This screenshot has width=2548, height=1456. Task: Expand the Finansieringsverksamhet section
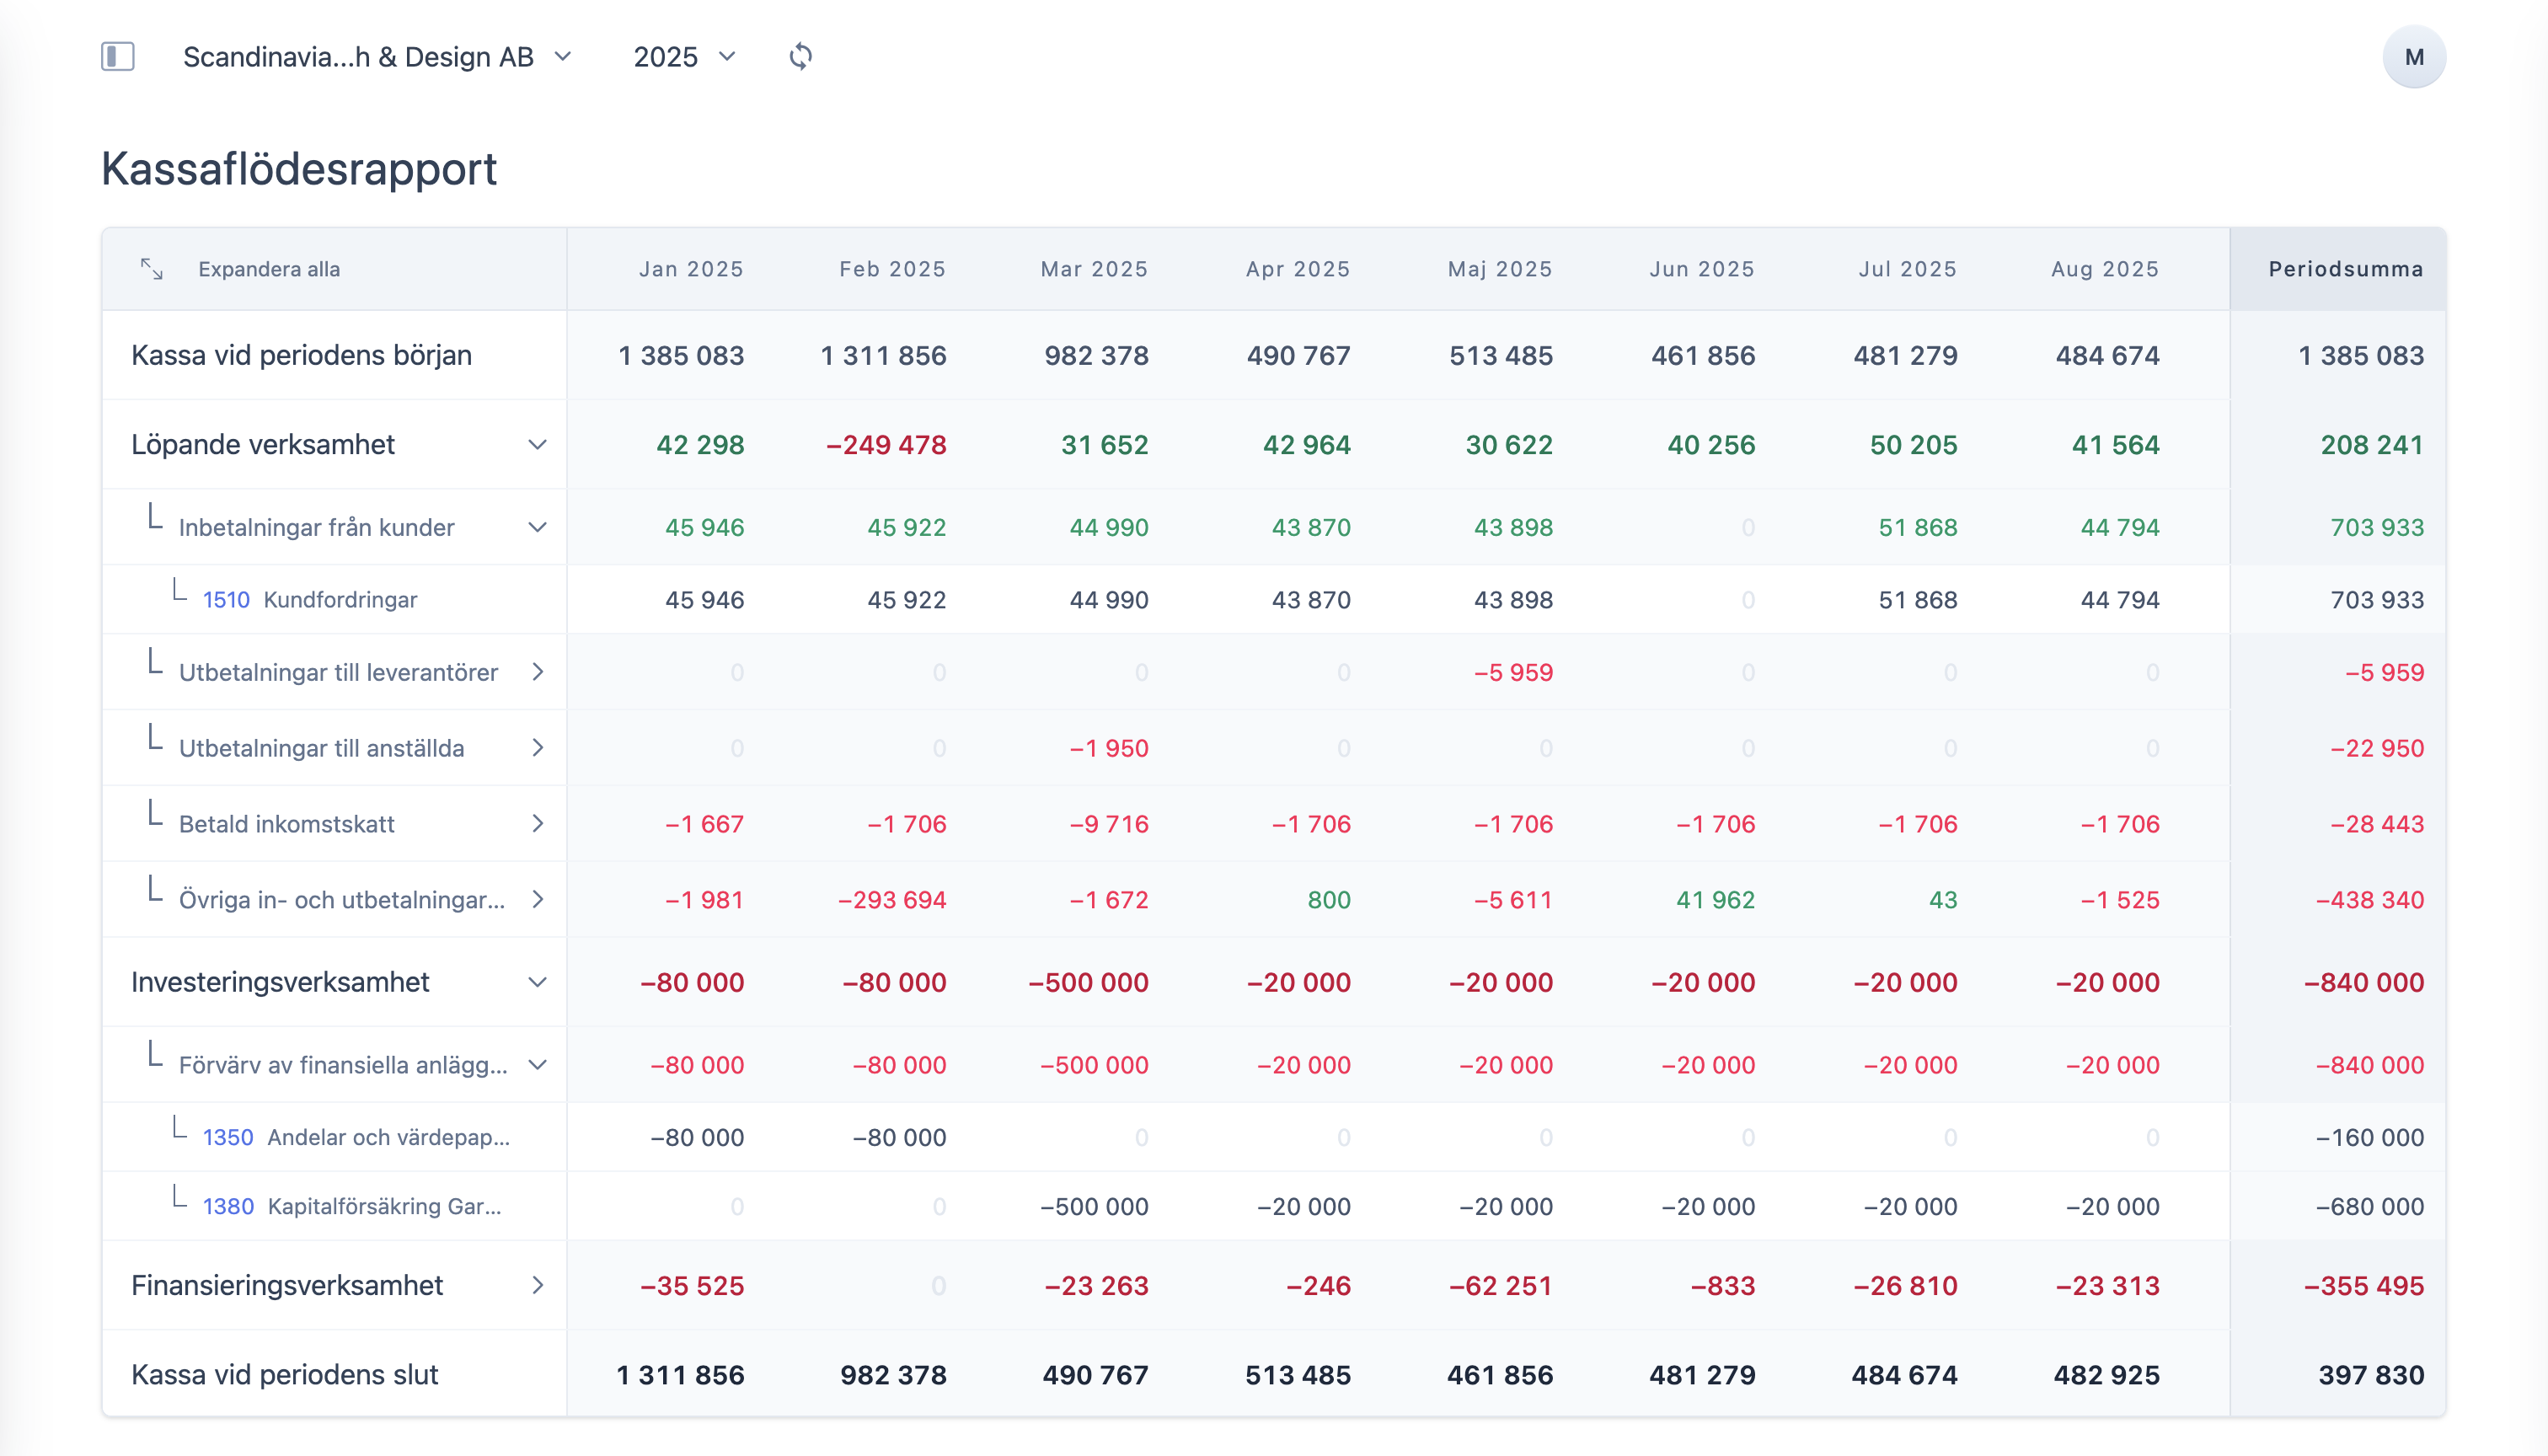pos(537,1286)
